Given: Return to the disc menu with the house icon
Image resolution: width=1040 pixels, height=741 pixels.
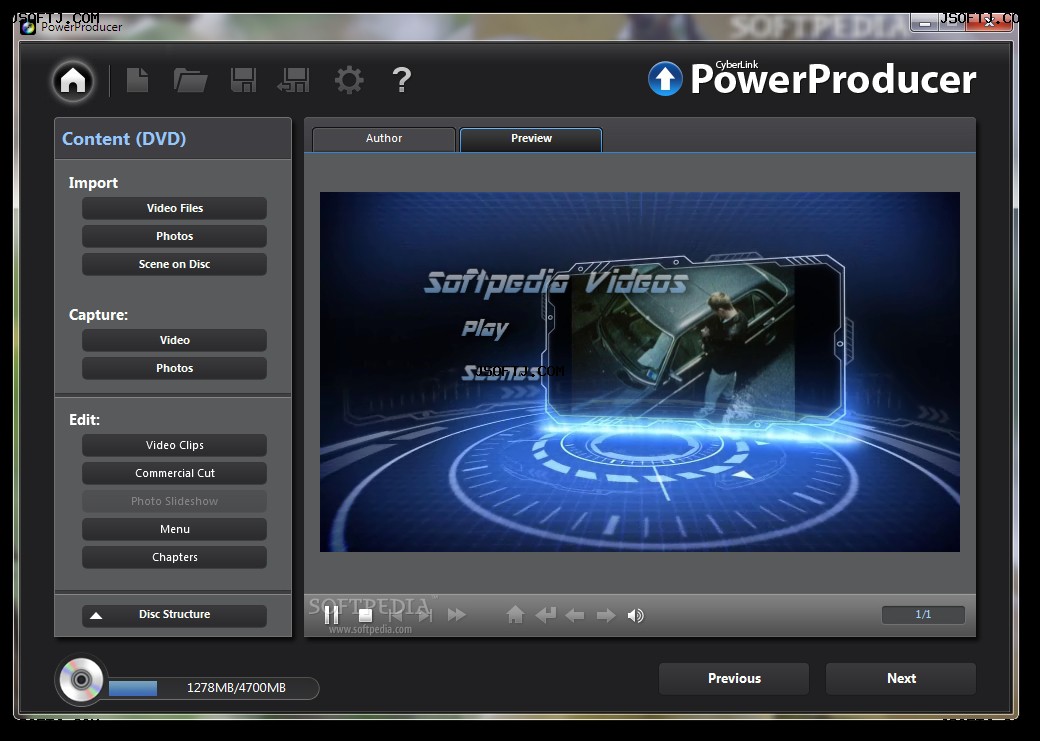Looking at the screenshot, I should coord(515,615).
